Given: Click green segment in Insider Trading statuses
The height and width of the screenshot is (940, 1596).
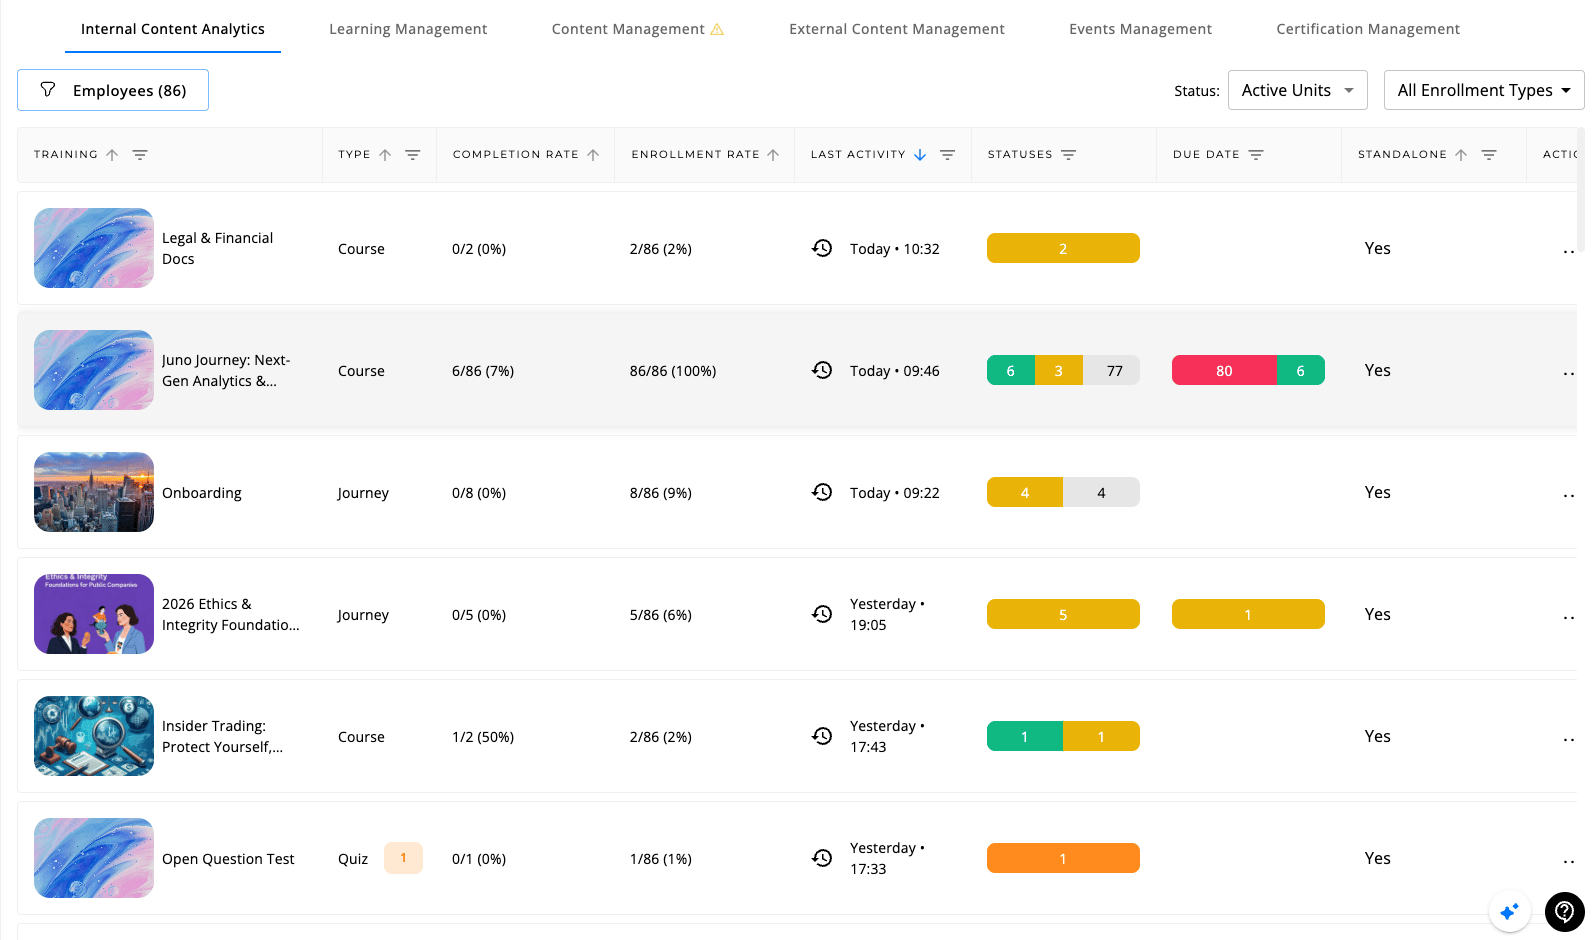Looking at the screenshot, I should coord(1025,736).
